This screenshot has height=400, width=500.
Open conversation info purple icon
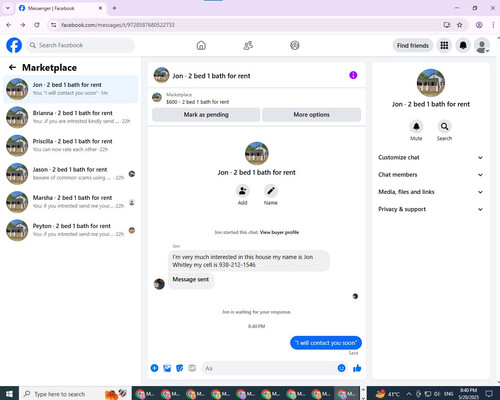point(353,75)
